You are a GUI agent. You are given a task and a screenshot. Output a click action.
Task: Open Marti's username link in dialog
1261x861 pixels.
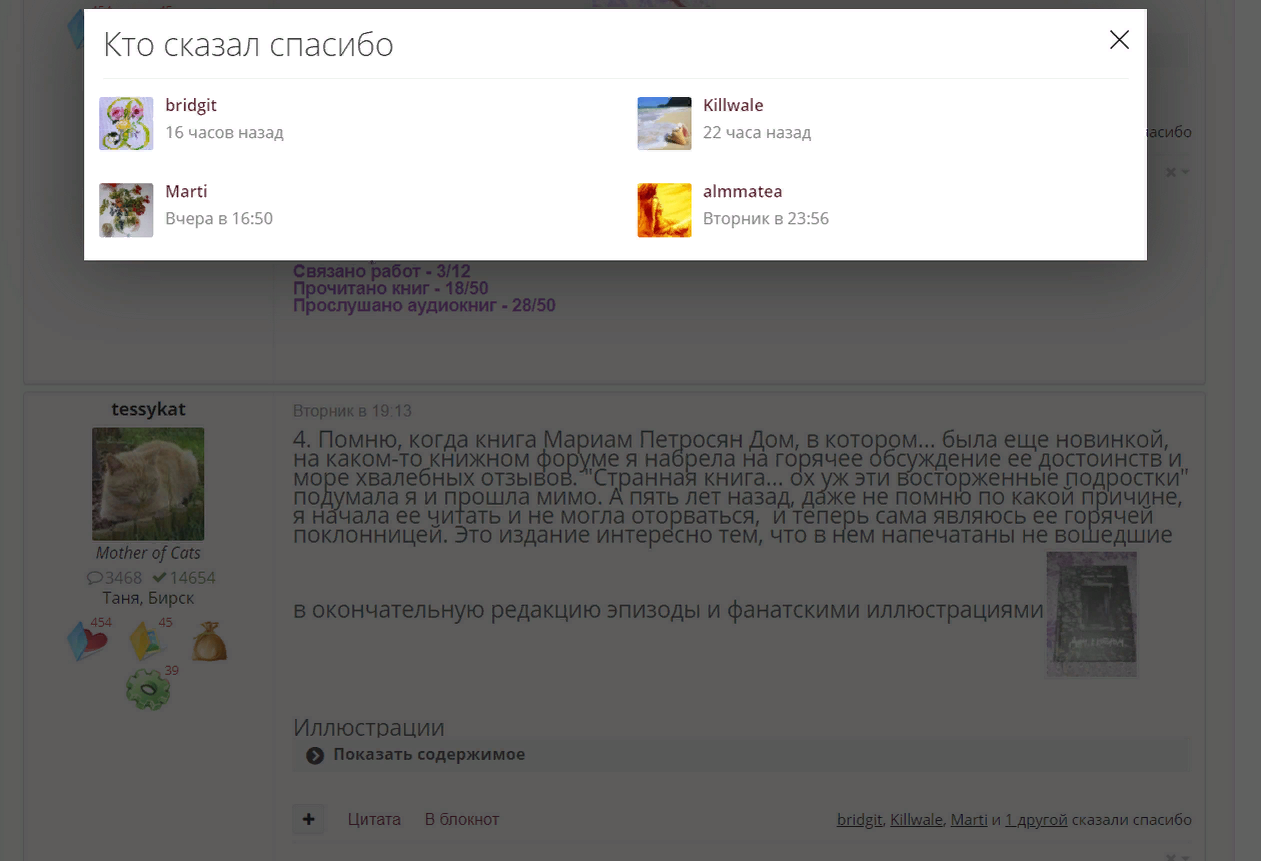pyautogui.click(x=186, y=191)
